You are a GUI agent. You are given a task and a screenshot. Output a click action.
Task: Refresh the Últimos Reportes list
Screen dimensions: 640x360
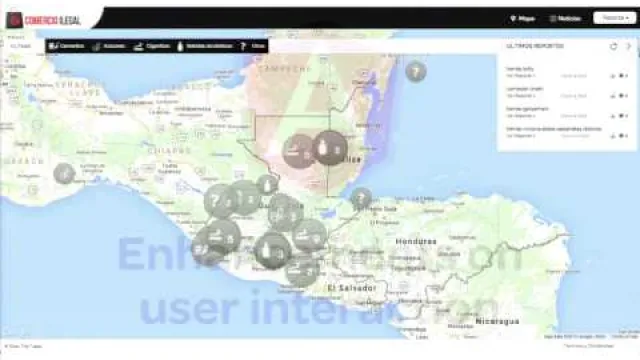613,46
